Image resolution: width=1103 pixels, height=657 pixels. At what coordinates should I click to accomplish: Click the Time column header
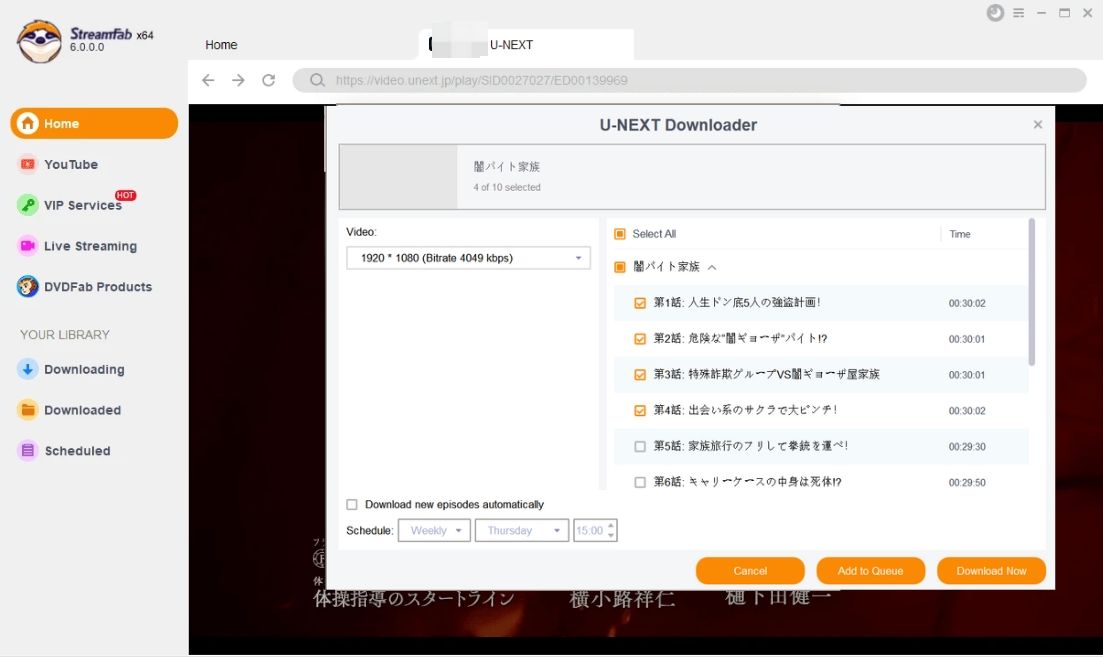959,234
